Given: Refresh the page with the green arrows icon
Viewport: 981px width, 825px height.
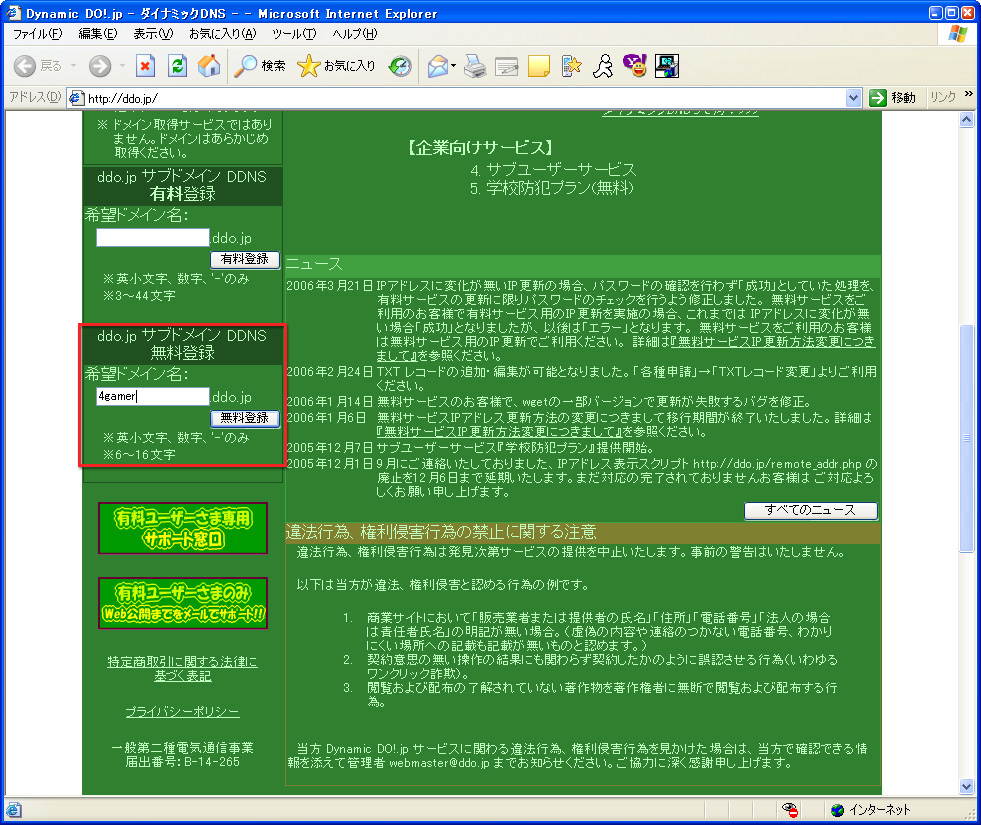Looking at the screenshot, I should 178,66.
